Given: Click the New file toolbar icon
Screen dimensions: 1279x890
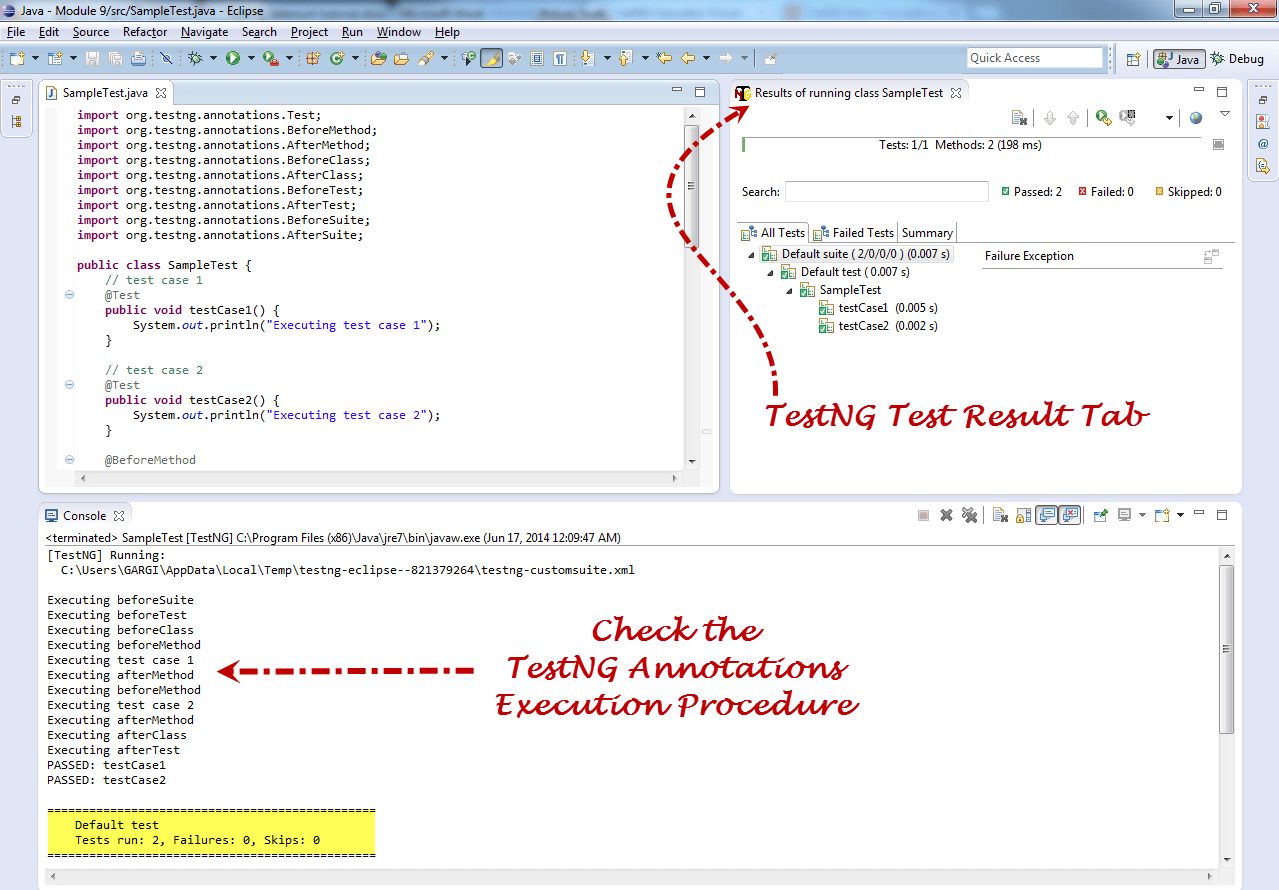Looking at the screenshot, I should click(17, 58).
